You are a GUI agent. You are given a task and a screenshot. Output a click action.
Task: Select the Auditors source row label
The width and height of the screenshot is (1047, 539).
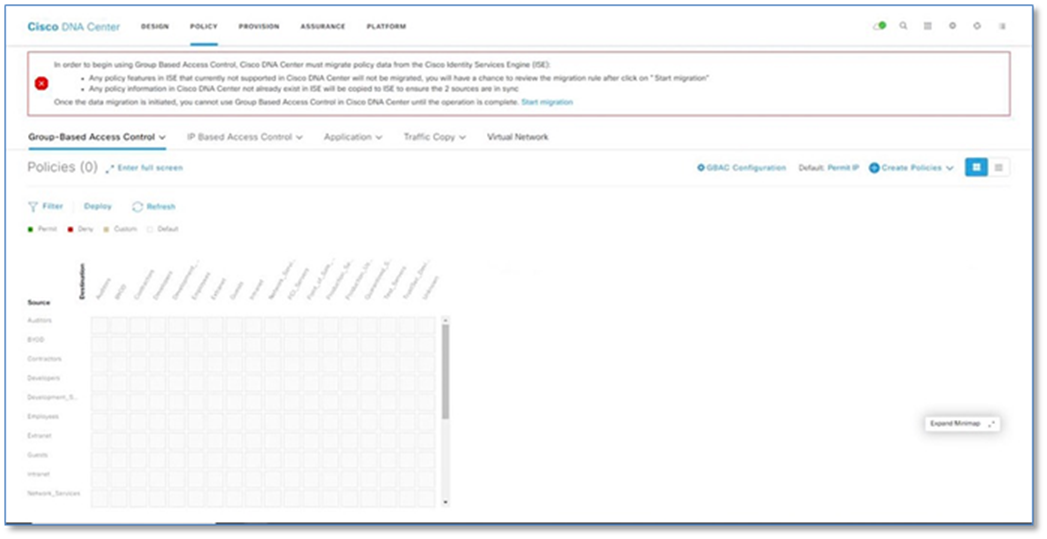[39, 321]
